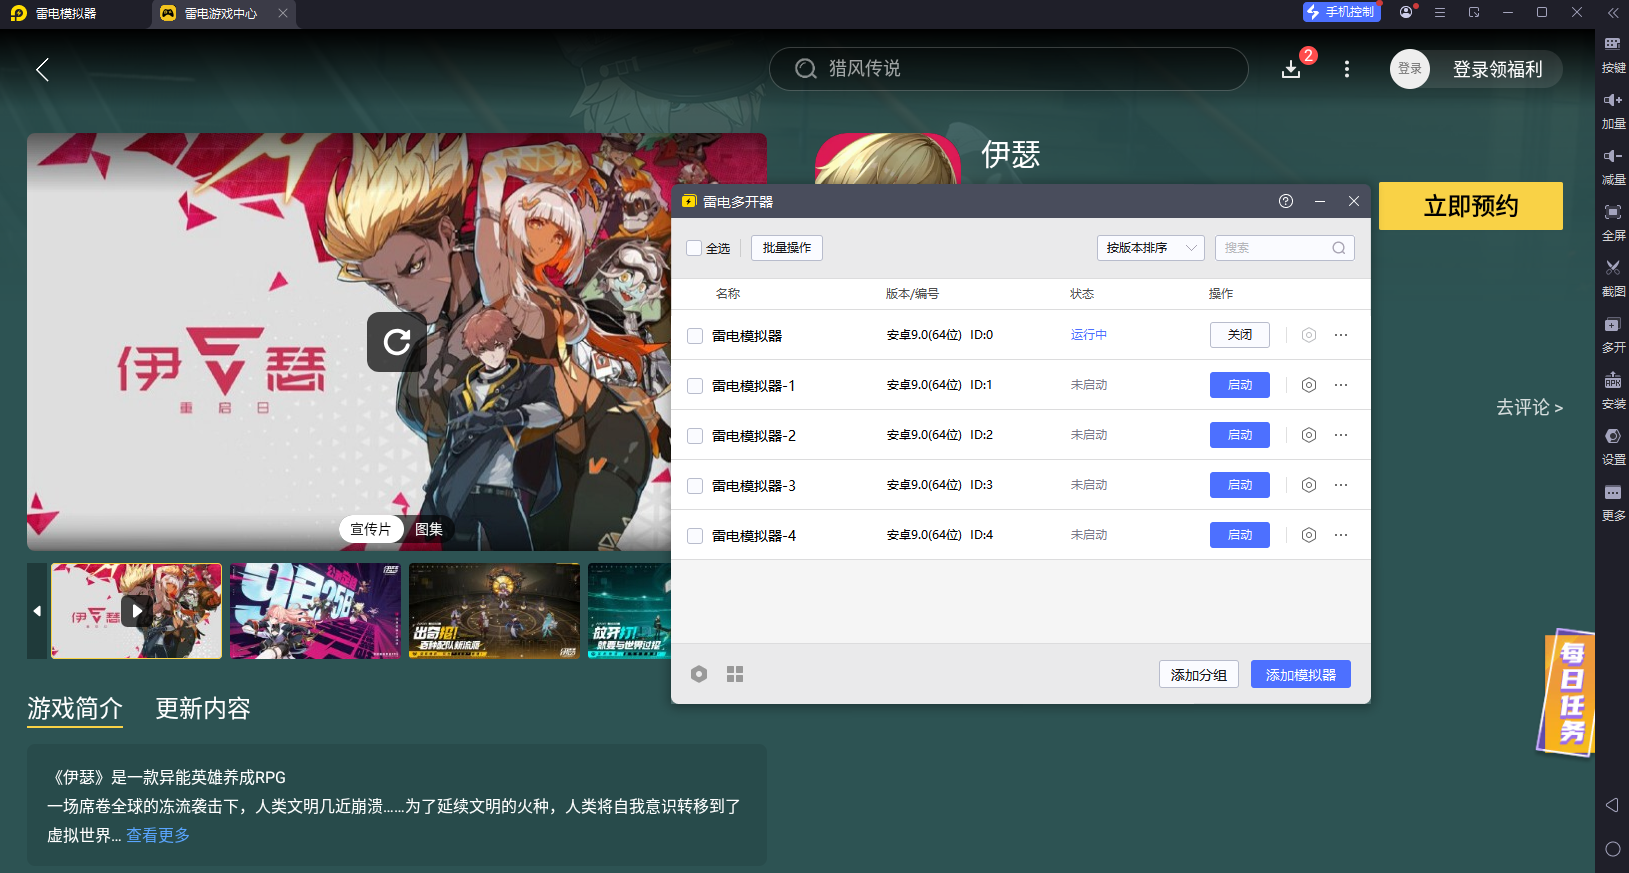Show 更多 tools in the right sidebar
The width and height of the screenshot is (1629, 873).
pos(1613,503)
